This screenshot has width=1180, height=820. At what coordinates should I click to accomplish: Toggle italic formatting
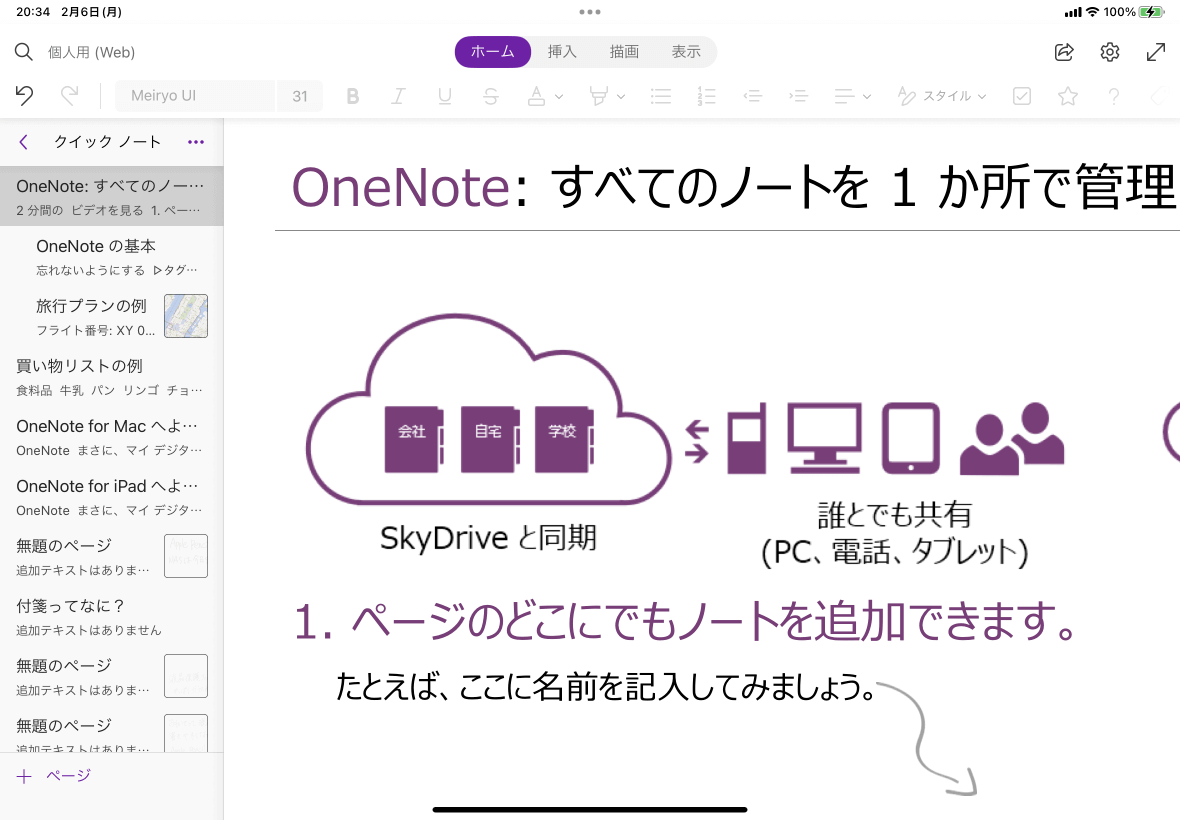[x=398, y=96]
